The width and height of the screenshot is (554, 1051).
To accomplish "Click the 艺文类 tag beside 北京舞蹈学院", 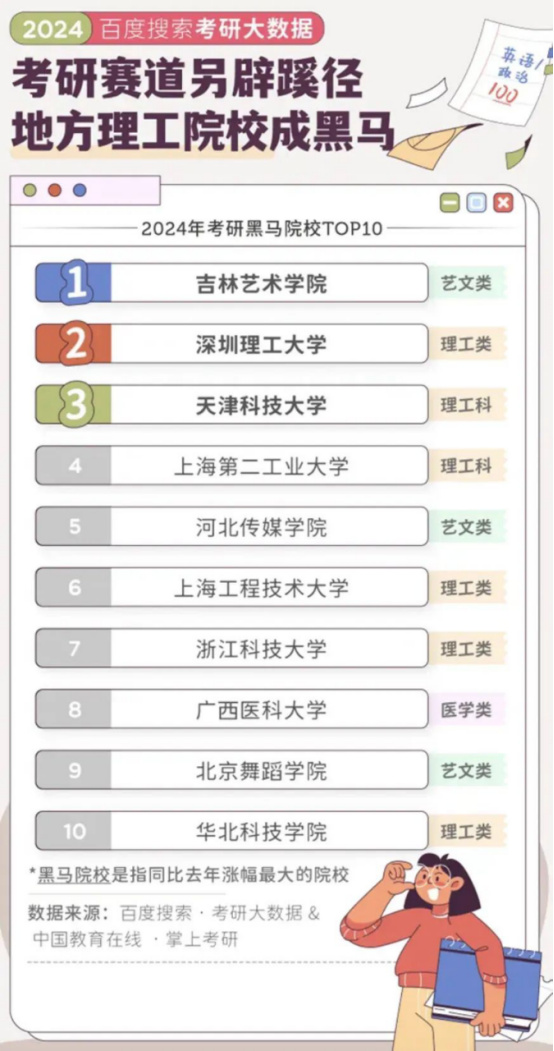I will click(466, 771).
